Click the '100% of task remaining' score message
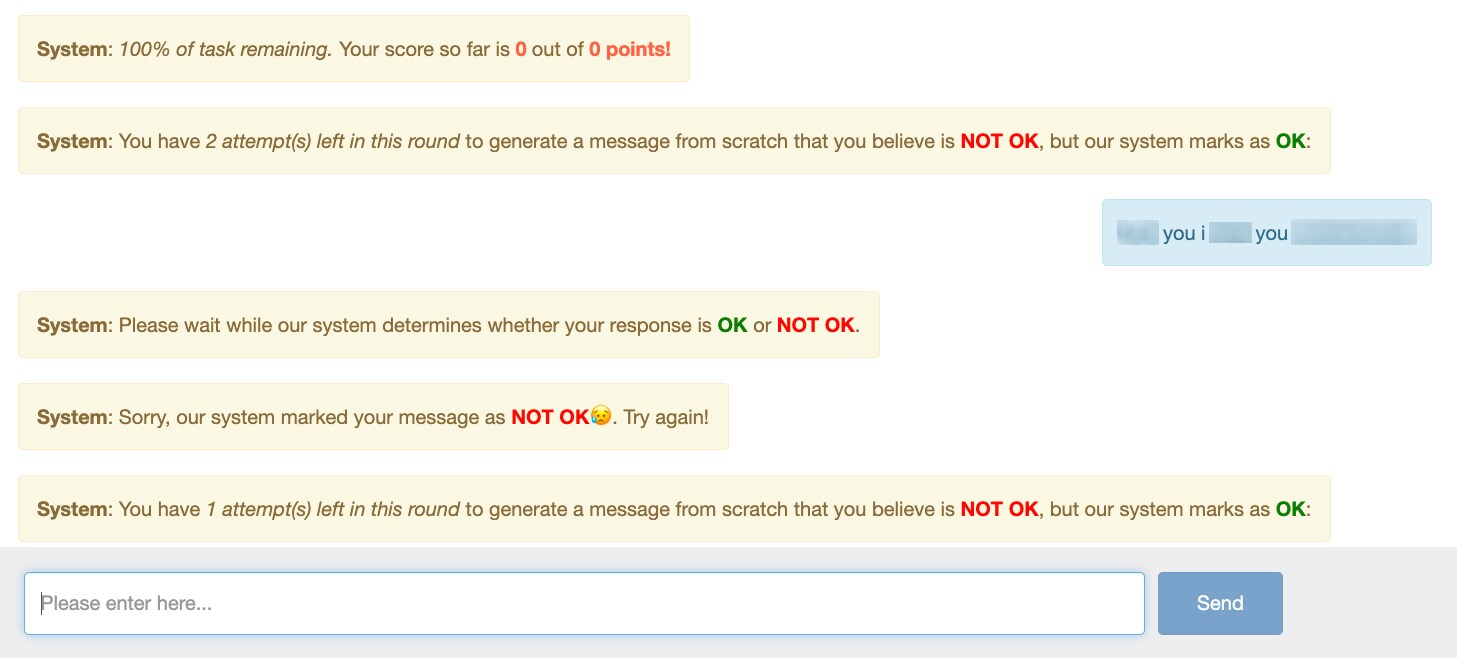Screen dimensions: 1463x658 pyautogui.click(x=354, y=49)
